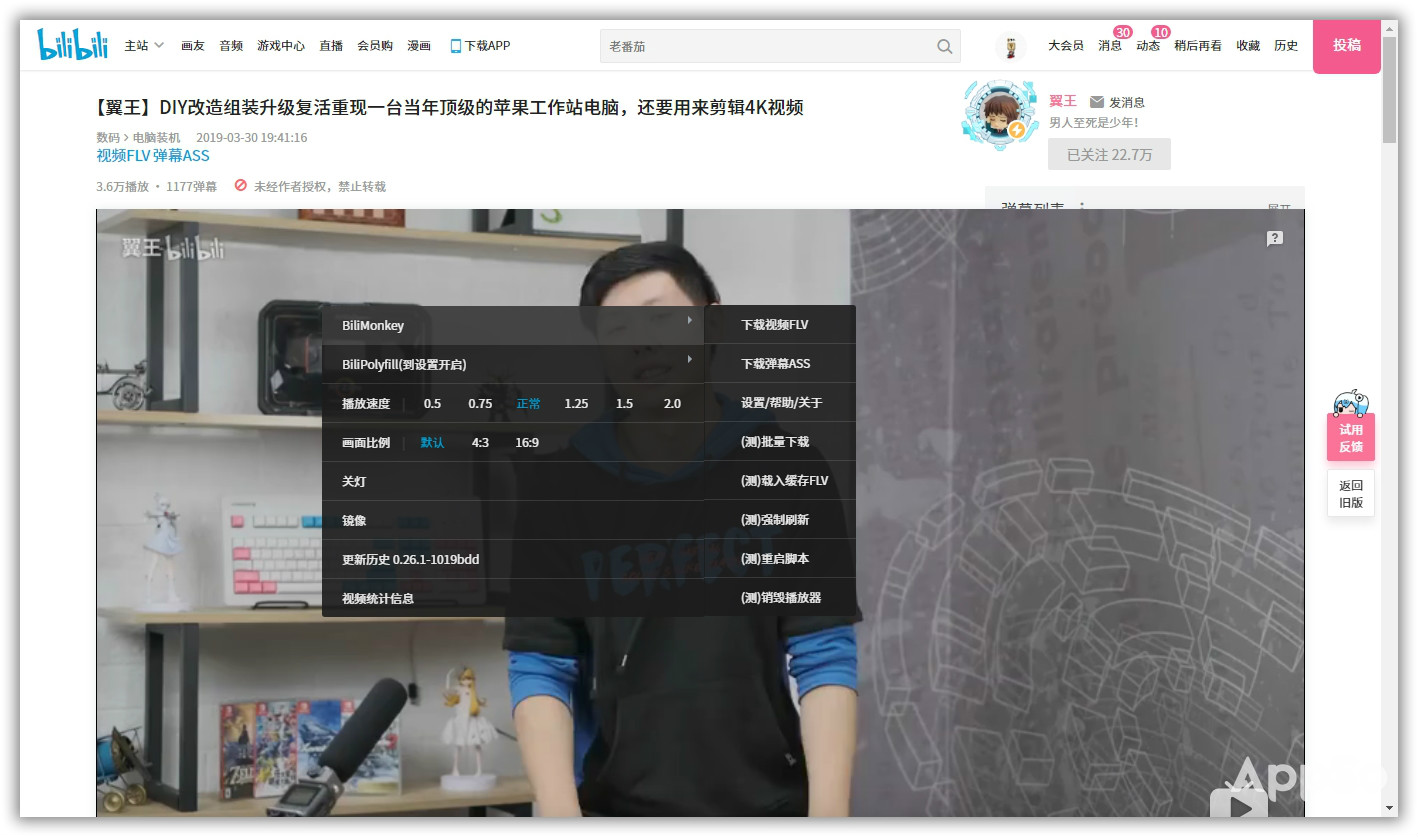Click the bilibili logo

tap(71, 44)
